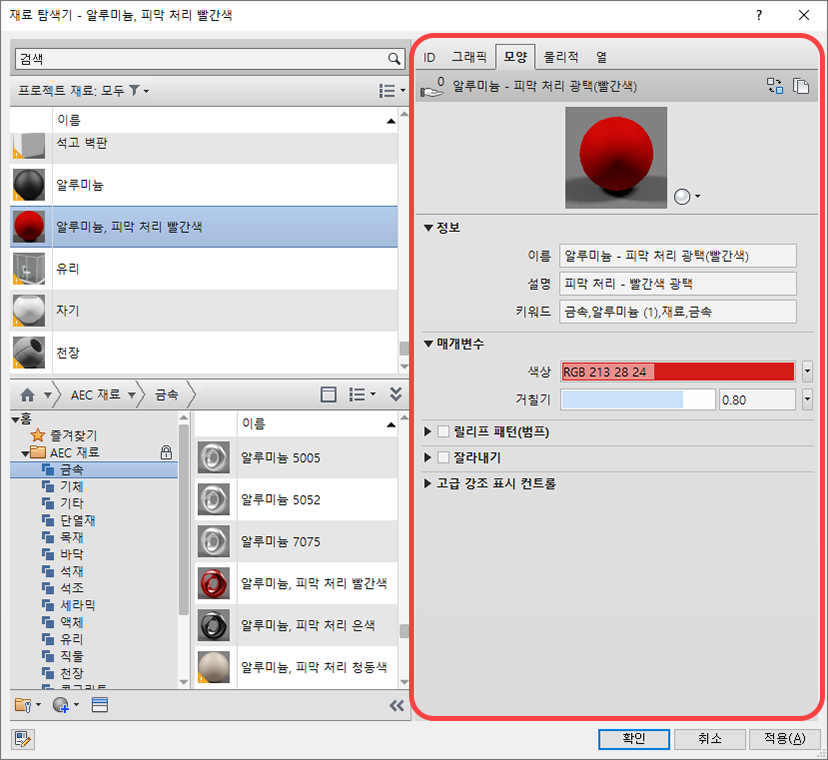The height and width of the screenshot is (760, 828).
Task: Click the shared asset hand icon
Action: pos(432,88)
